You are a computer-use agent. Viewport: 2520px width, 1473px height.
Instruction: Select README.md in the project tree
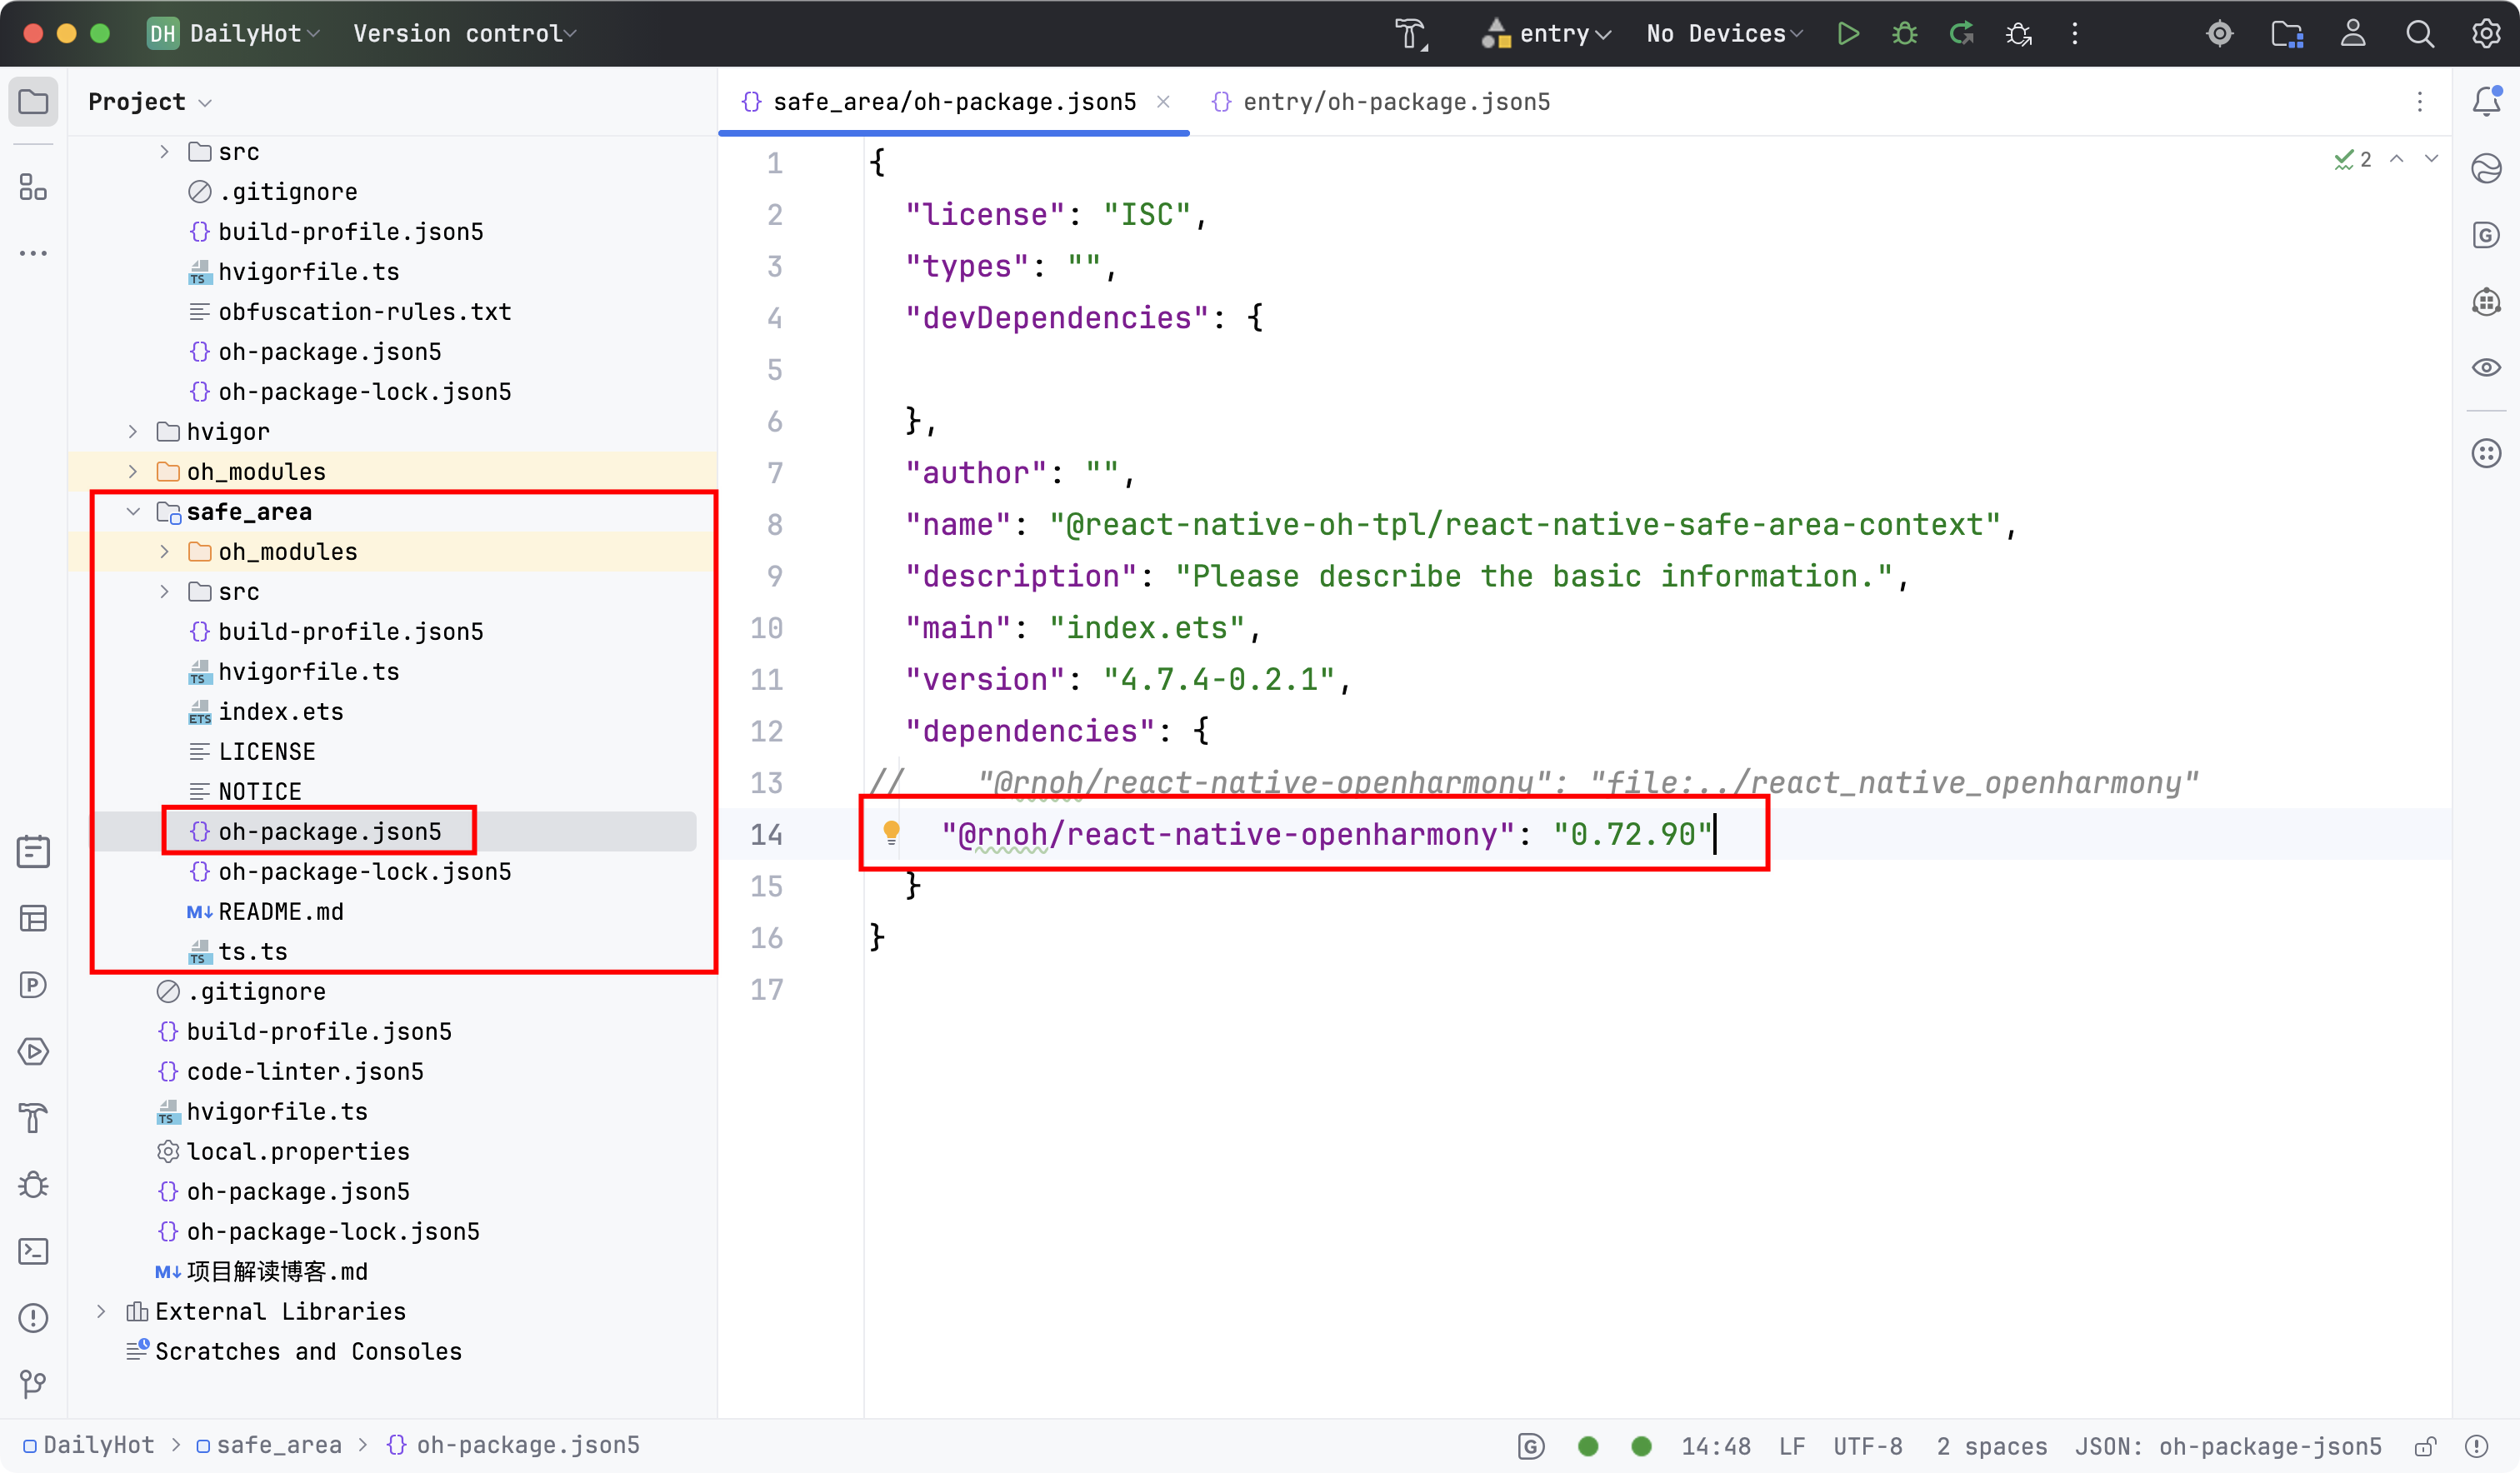280,912
